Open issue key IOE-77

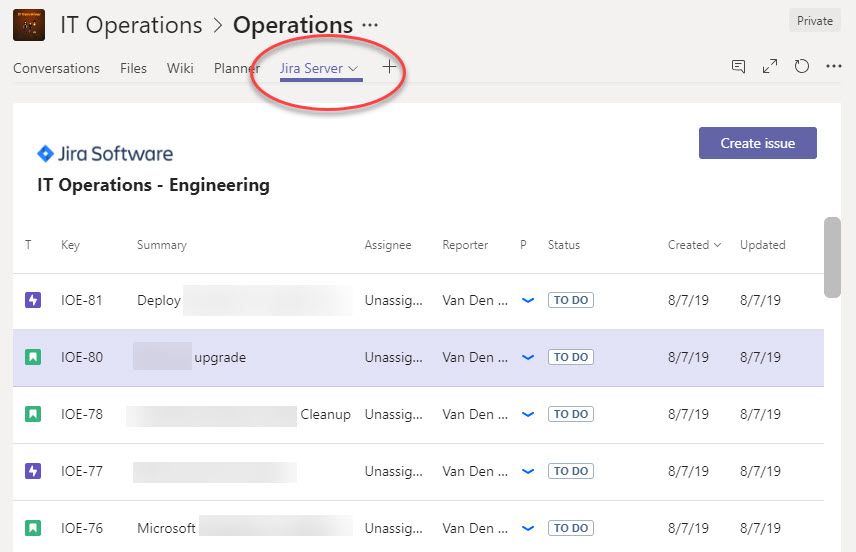point(82,471)
